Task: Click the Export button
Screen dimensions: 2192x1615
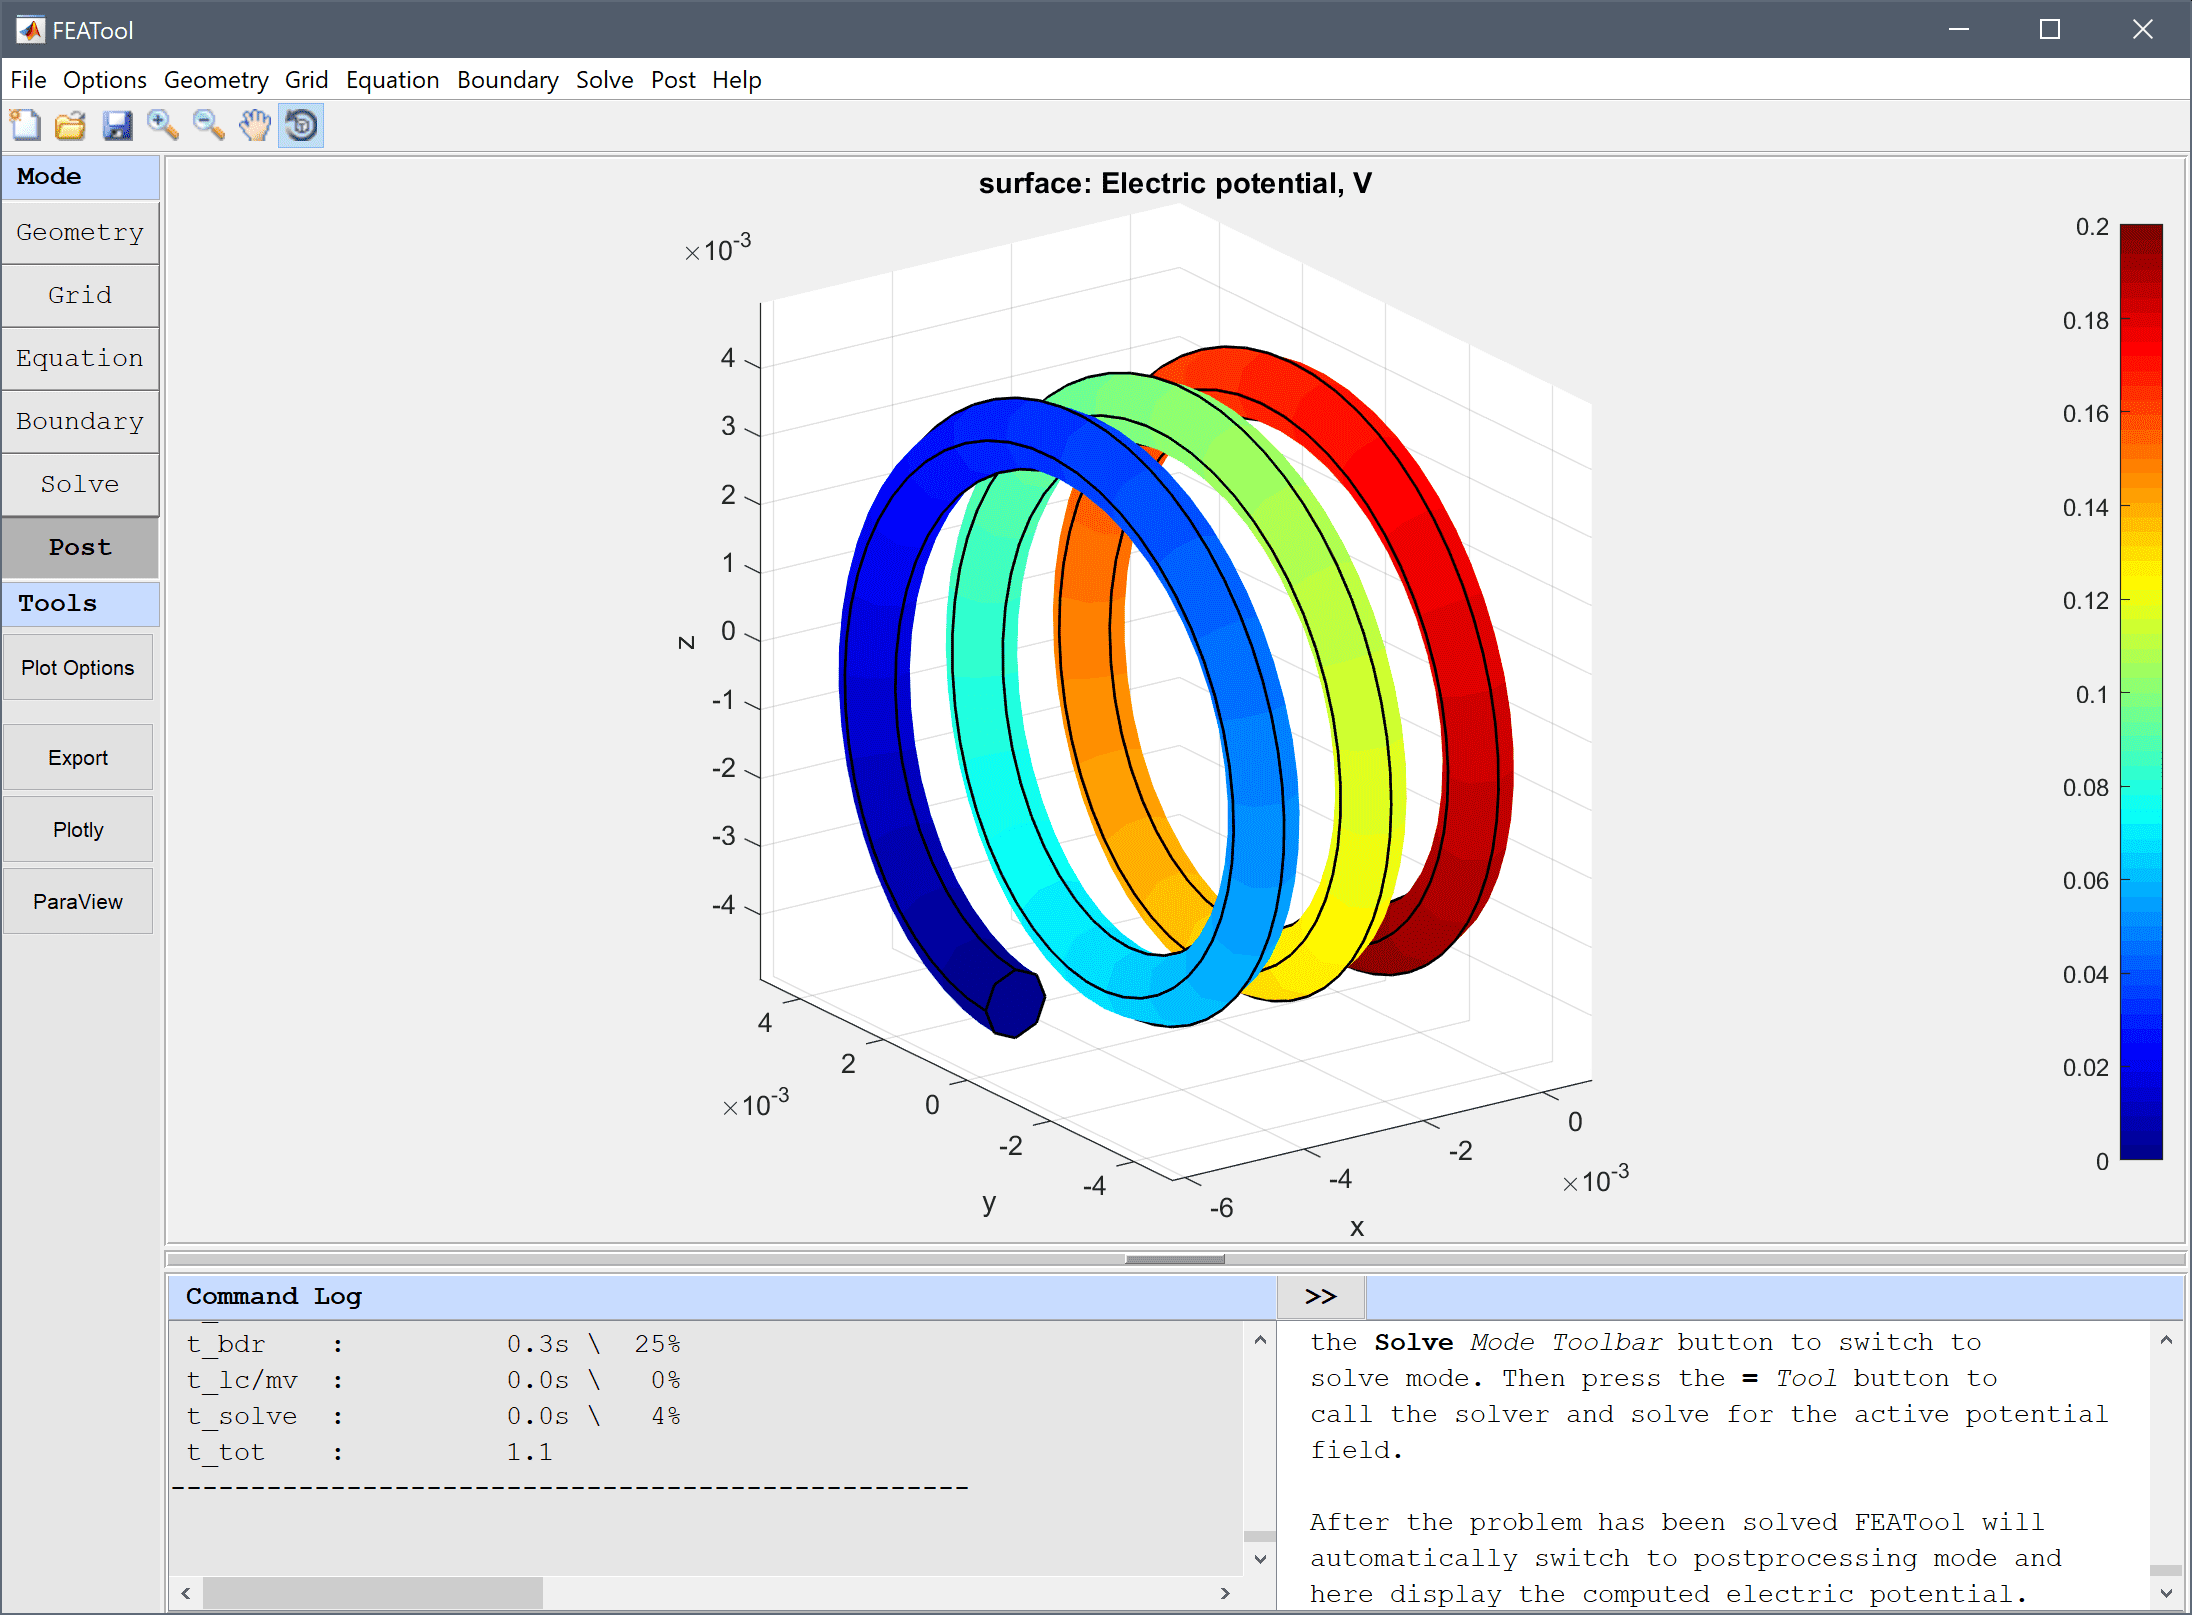Action: click(78, 758)
